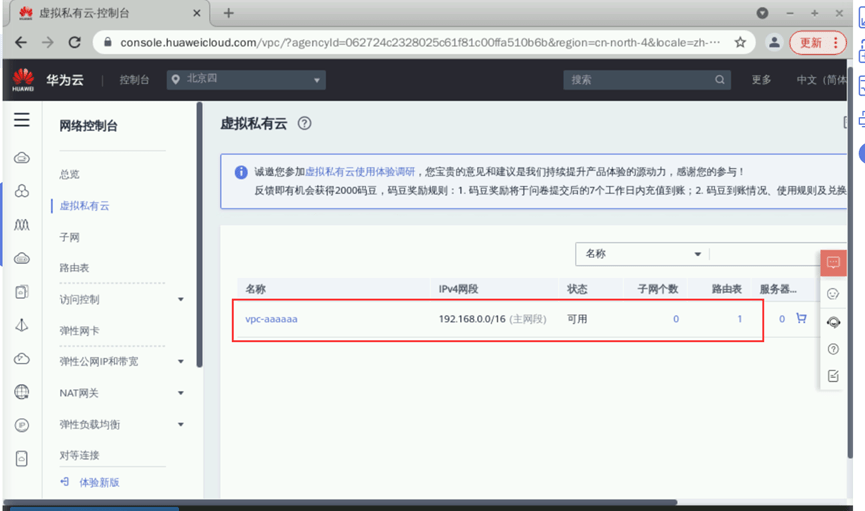Click the top 搜索 input field
Image resolution: width=865 pixels, height=511 pixels.
pyautogui.click(x=640, y=79)
